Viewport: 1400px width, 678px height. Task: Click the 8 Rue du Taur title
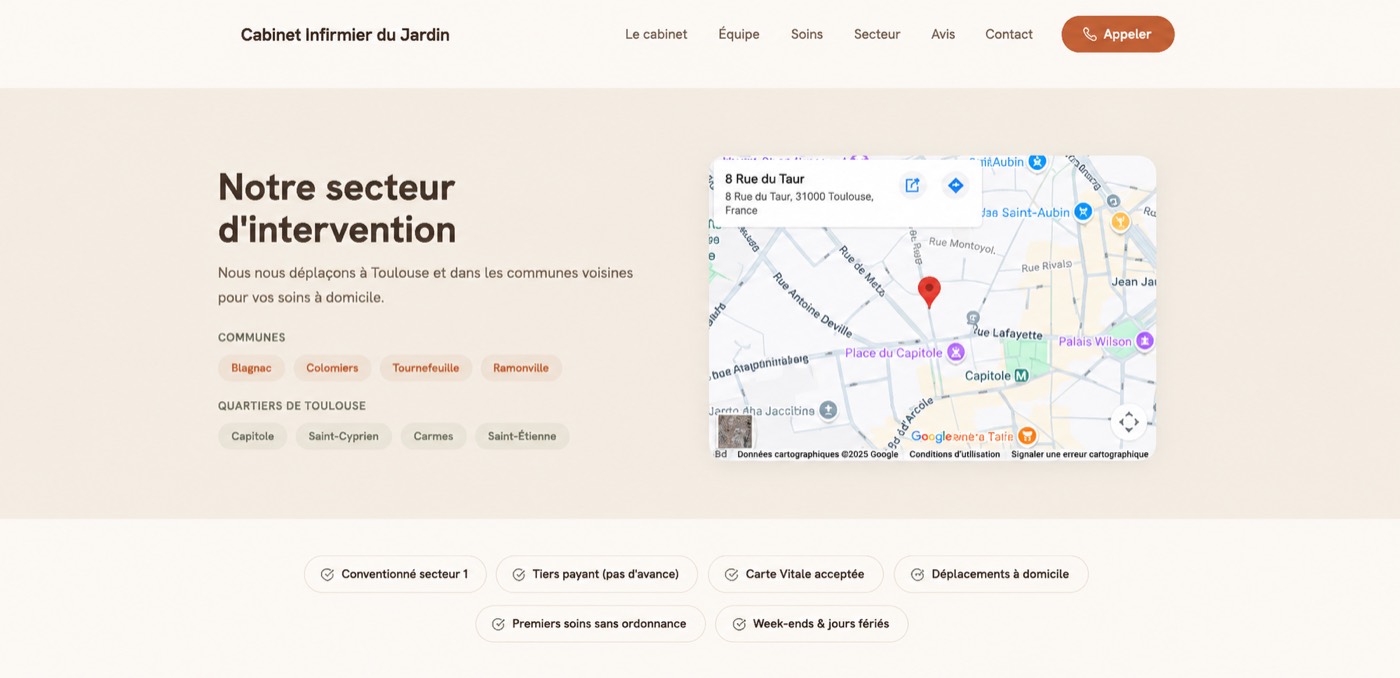point(765,179)
